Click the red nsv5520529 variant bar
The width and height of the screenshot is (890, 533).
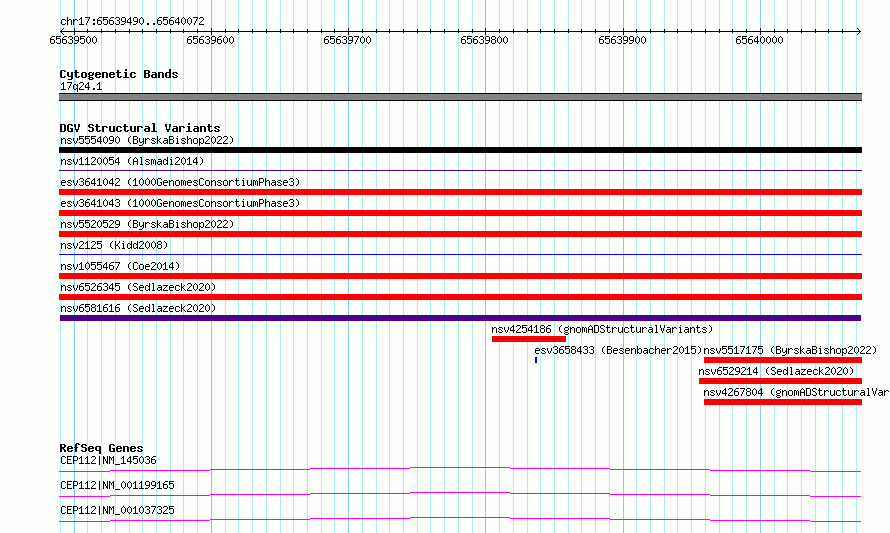click(x=460, y=234)
